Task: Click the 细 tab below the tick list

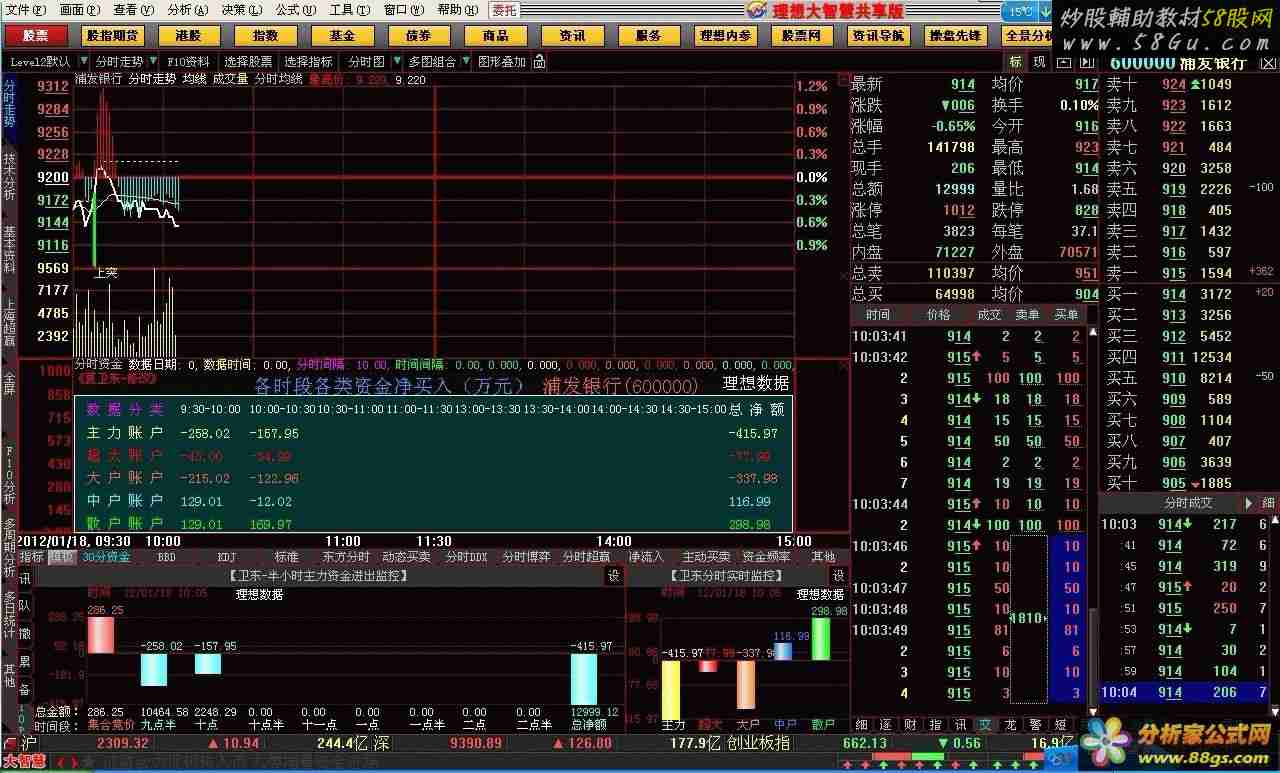Action: click(x=861, y=724)
